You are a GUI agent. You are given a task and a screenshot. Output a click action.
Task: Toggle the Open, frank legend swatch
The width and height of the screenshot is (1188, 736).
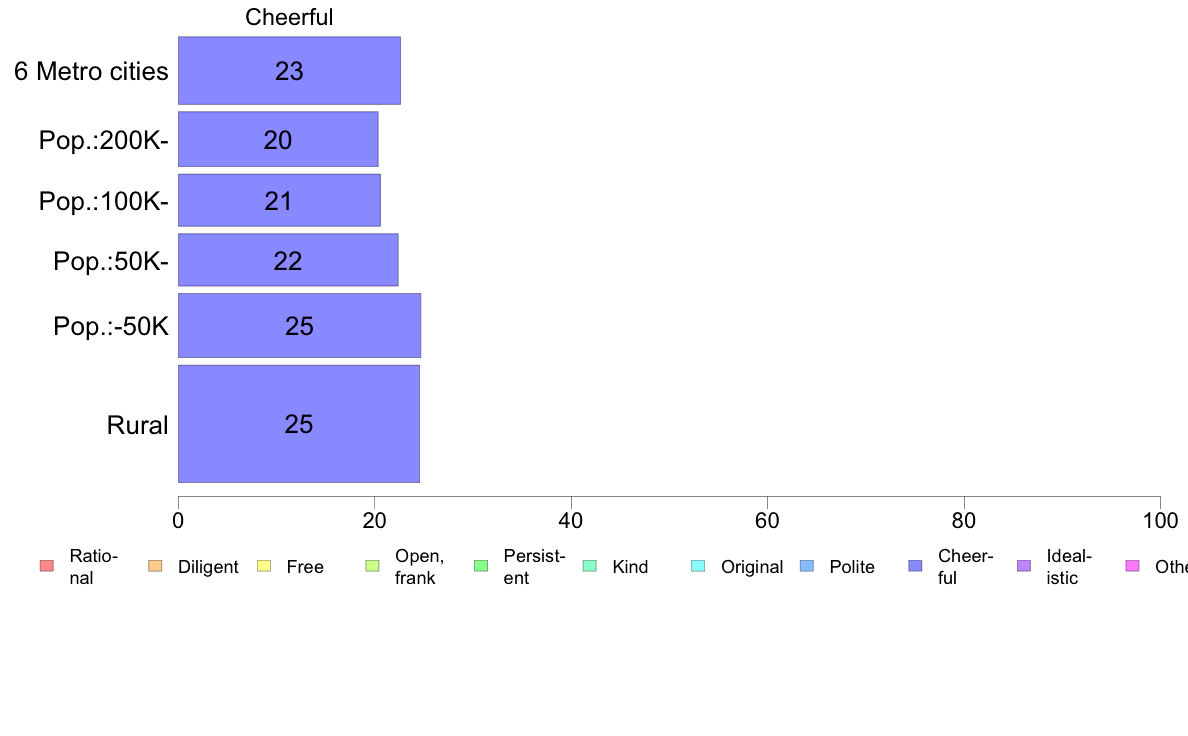point(372,567)
